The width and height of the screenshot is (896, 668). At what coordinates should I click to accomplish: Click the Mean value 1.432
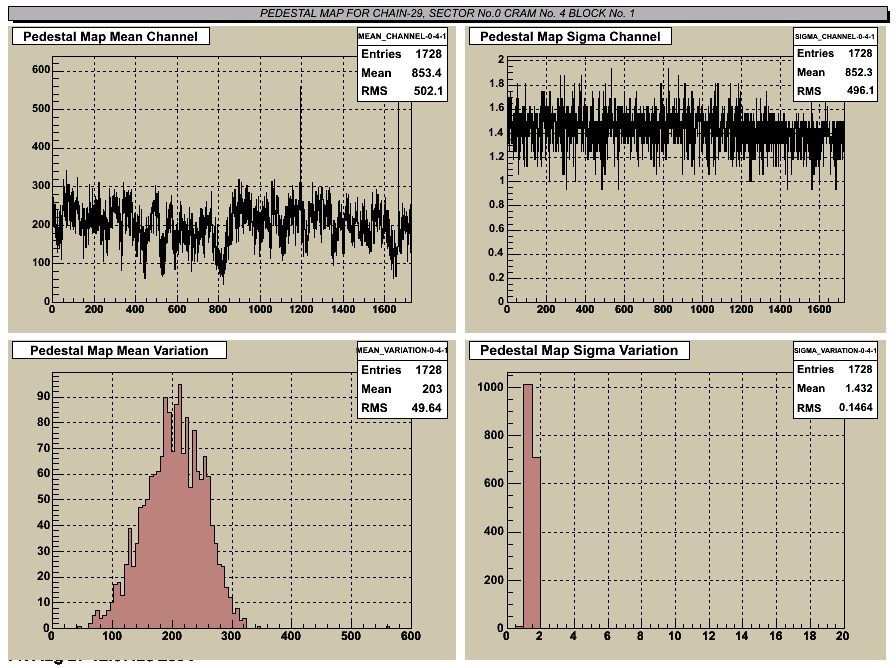pos(858,388)
